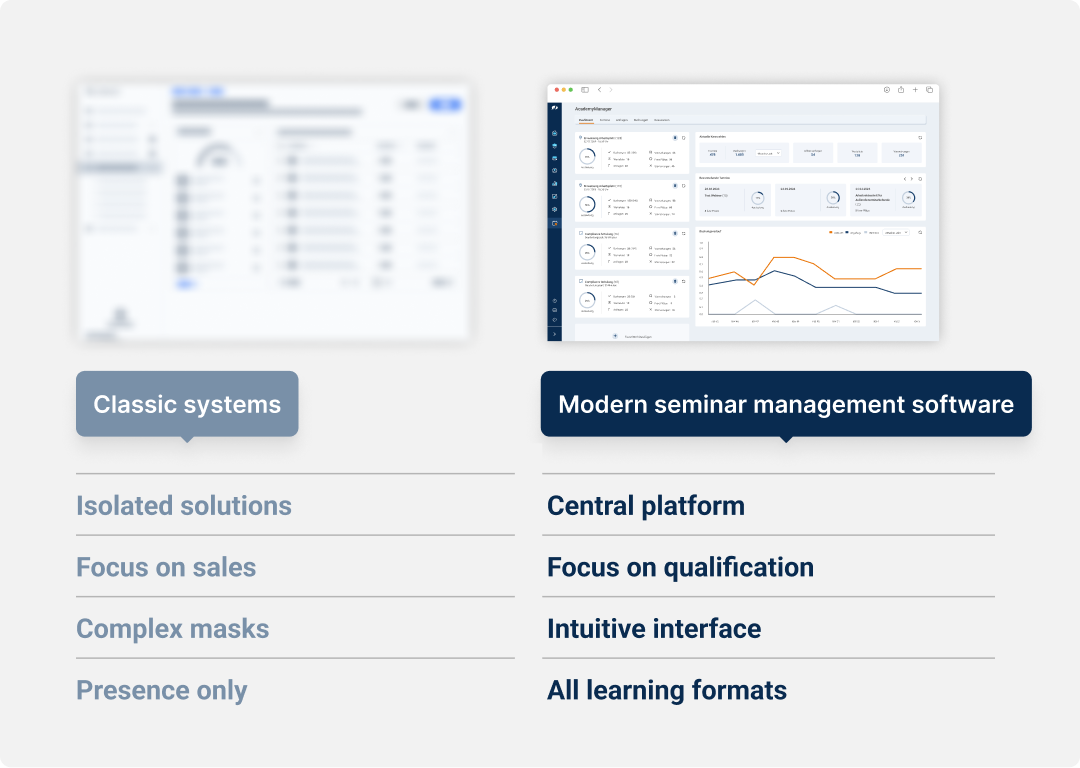Click refresh icon in the key figures panel
The image size is (1080, 768).
coord(920,137)
